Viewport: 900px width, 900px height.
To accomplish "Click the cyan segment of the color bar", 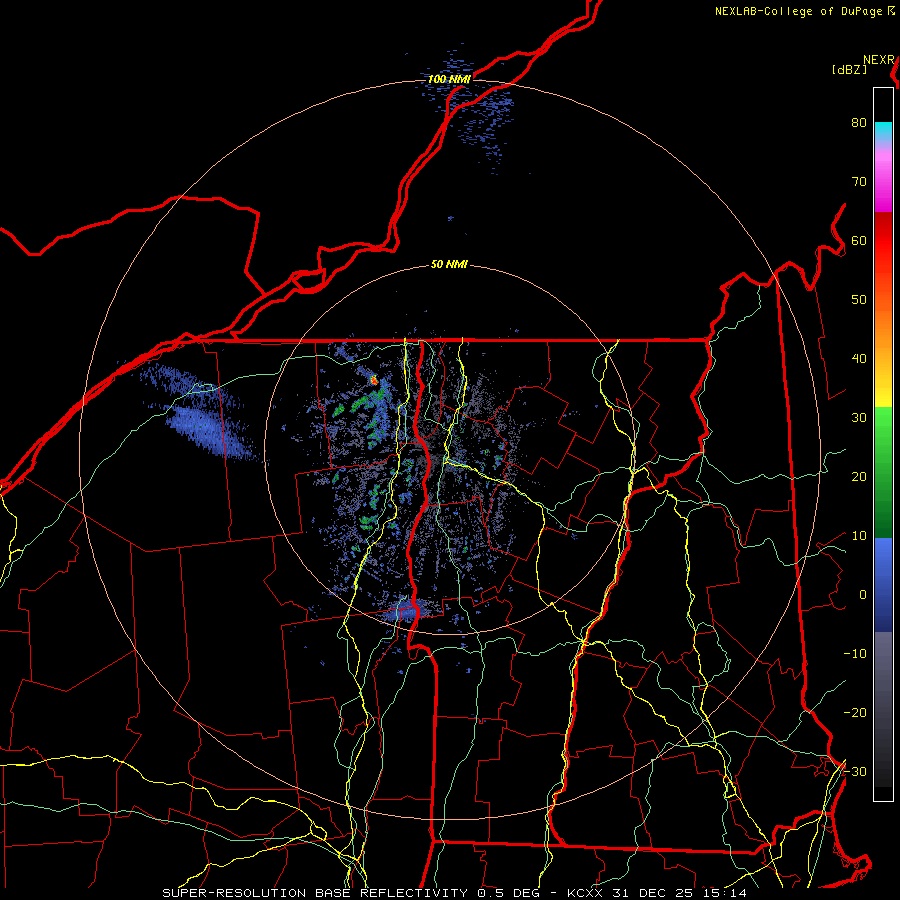I will [x=883, y=131].
